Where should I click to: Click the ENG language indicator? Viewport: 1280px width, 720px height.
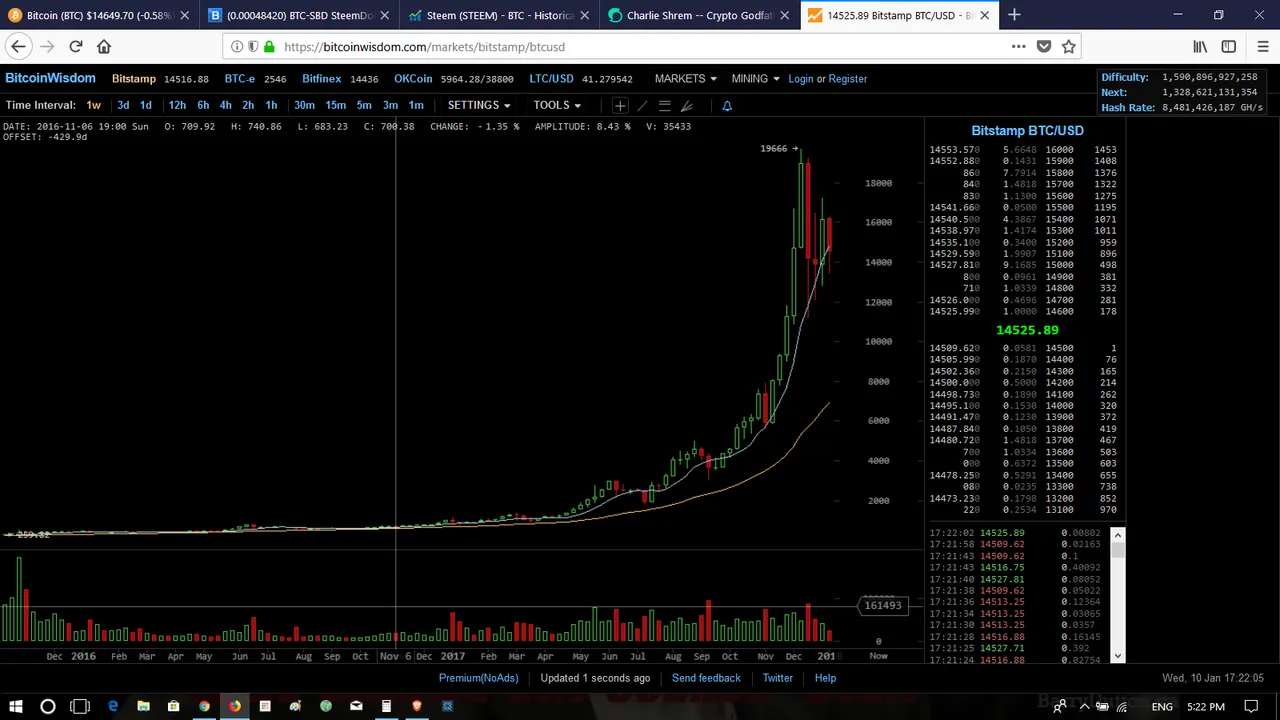[x=1162, y=707]
